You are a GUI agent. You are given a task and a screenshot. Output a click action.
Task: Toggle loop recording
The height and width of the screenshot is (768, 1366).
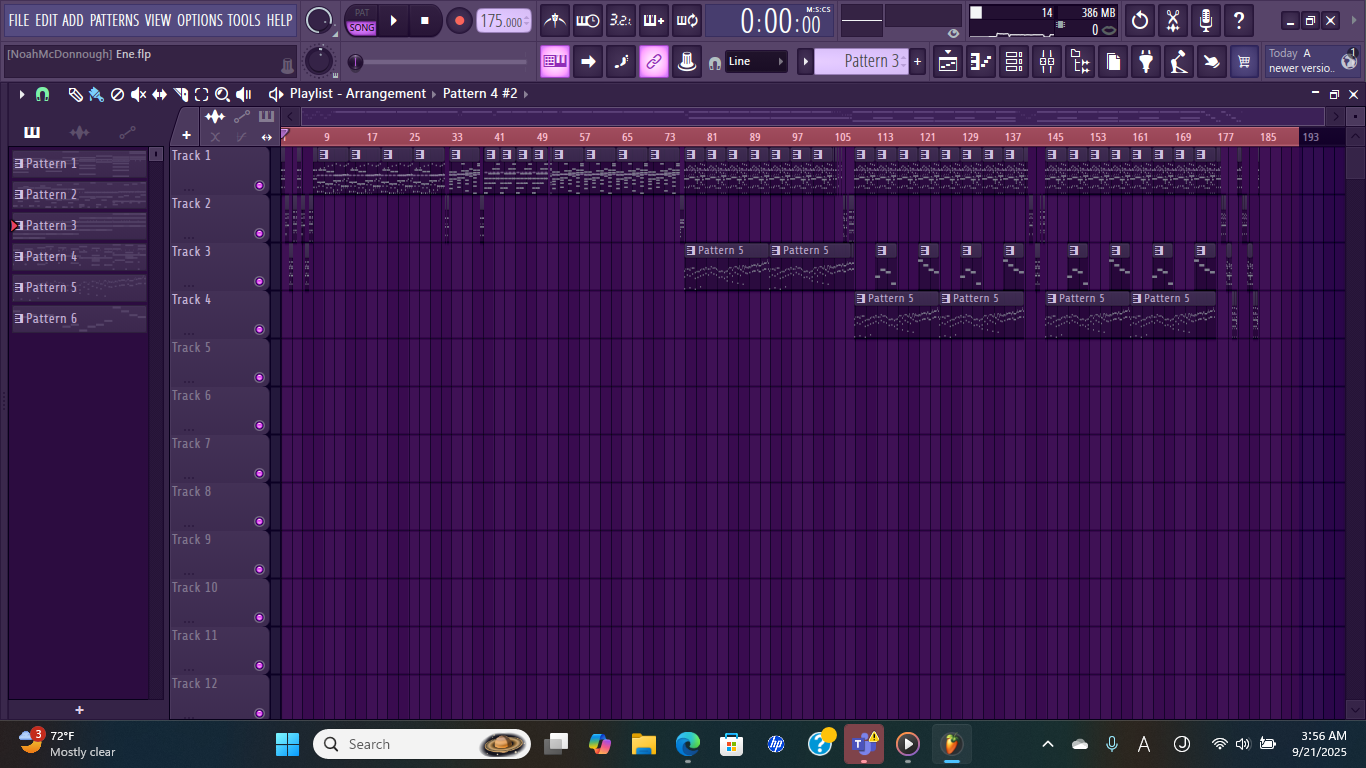point(687,20)
